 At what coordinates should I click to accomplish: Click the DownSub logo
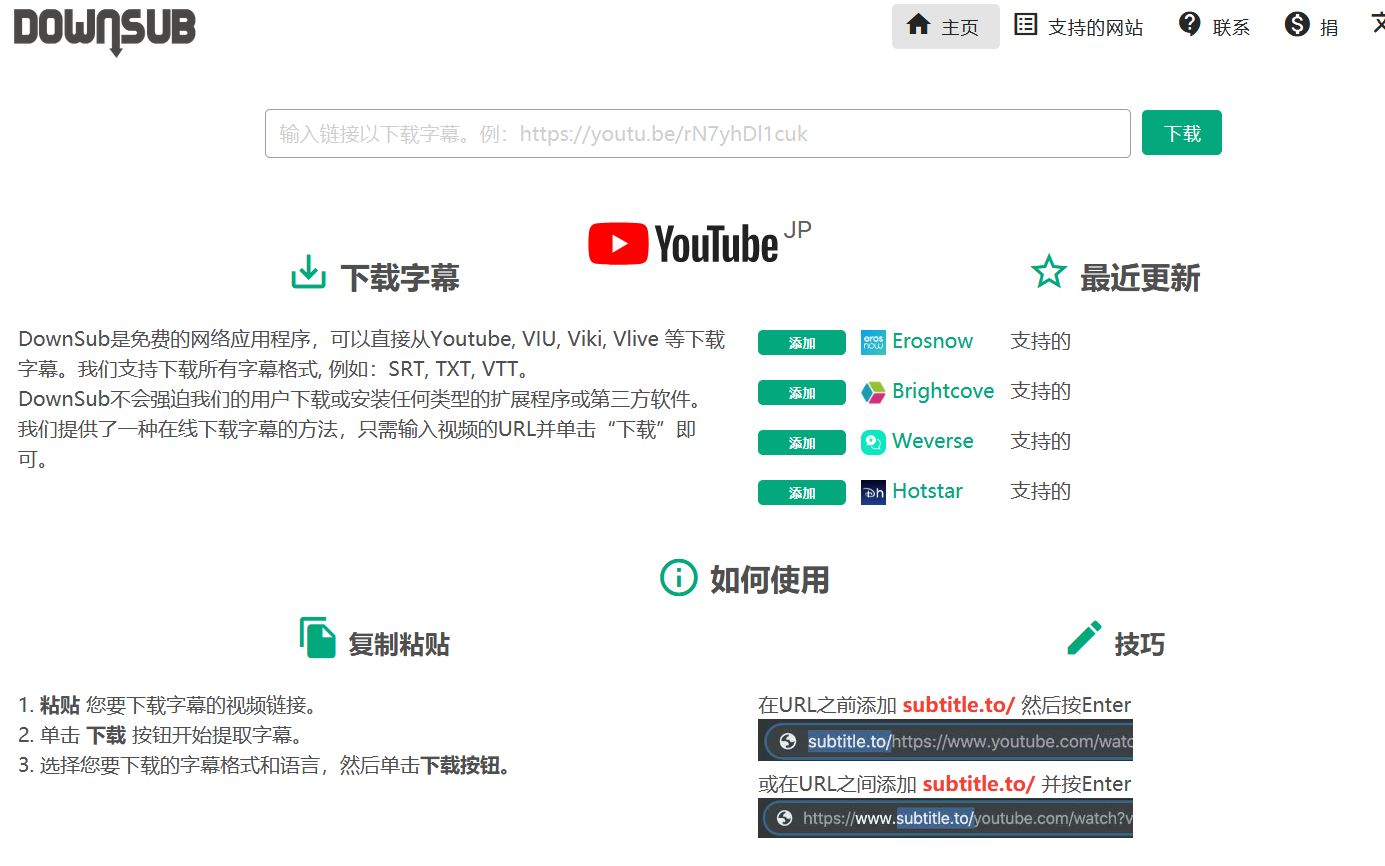click(104, 31)
